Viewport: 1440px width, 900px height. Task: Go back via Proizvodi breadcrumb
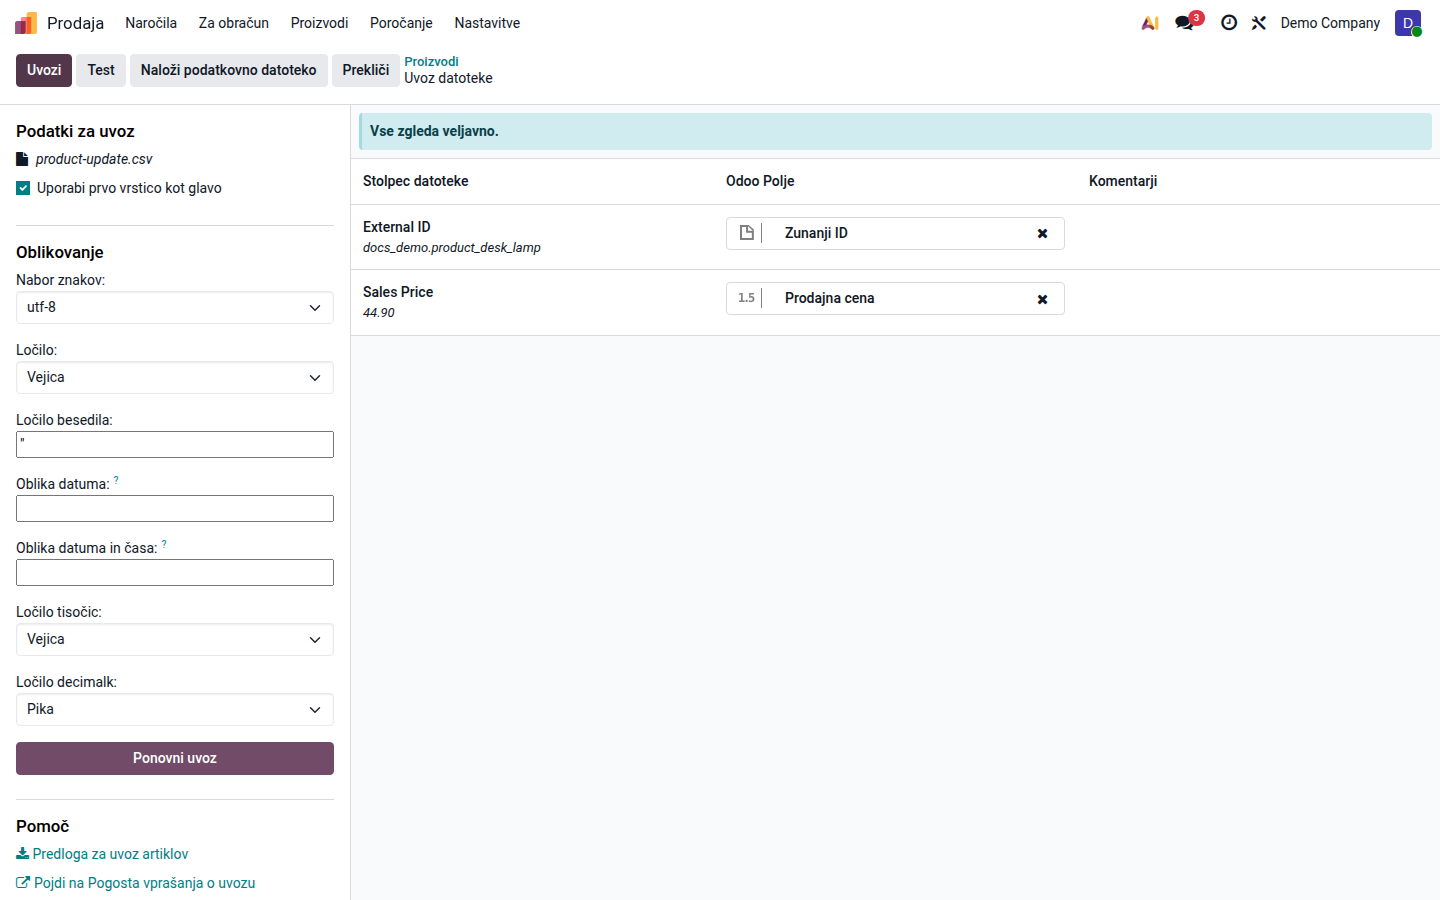pos(431,62)
